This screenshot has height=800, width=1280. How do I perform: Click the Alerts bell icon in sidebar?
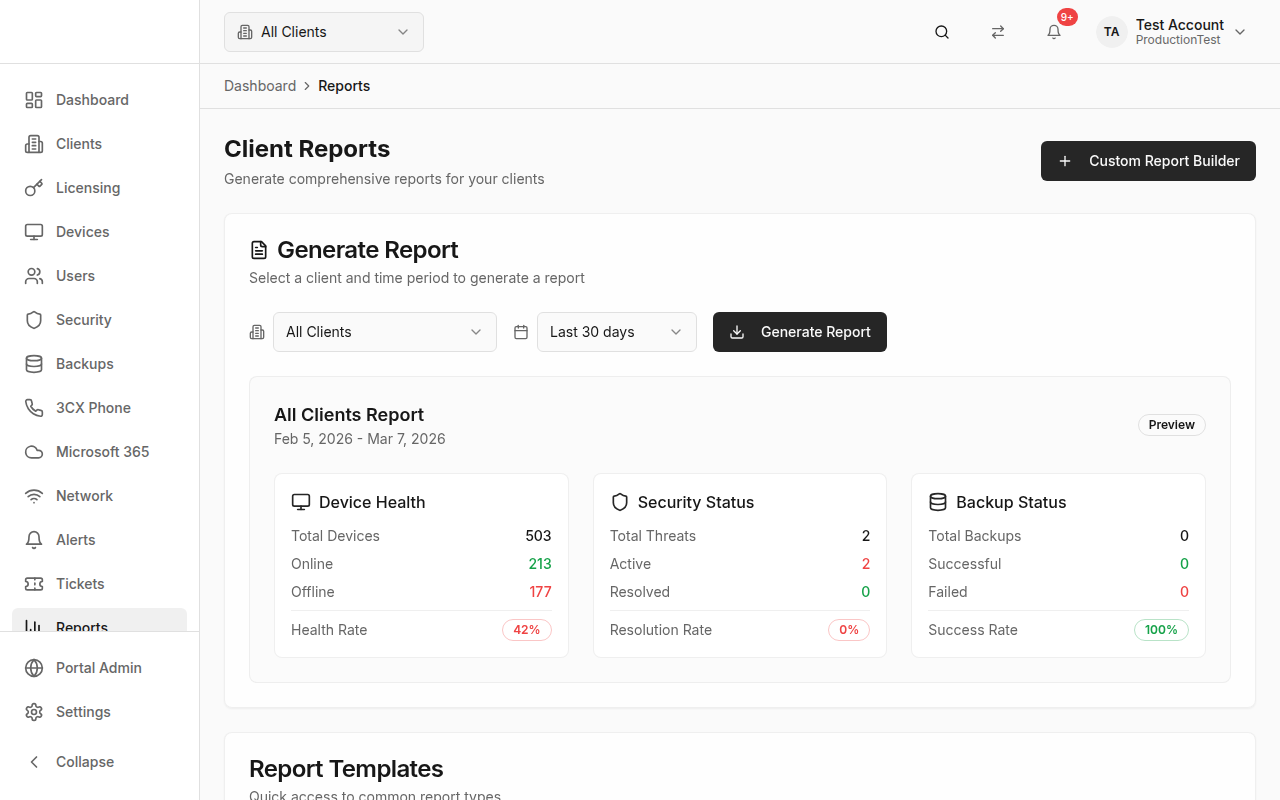point(34,540)
